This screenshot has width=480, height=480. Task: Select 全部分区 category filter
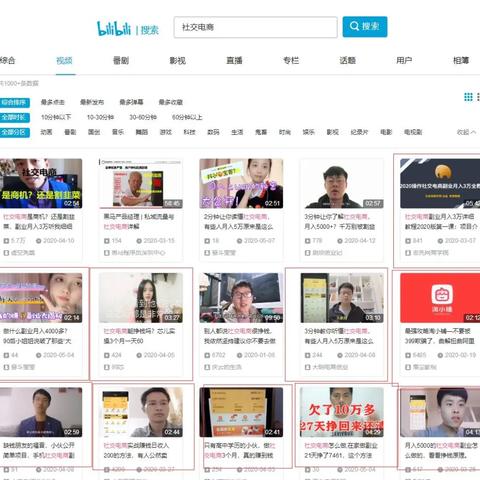(x=14, y=132)
